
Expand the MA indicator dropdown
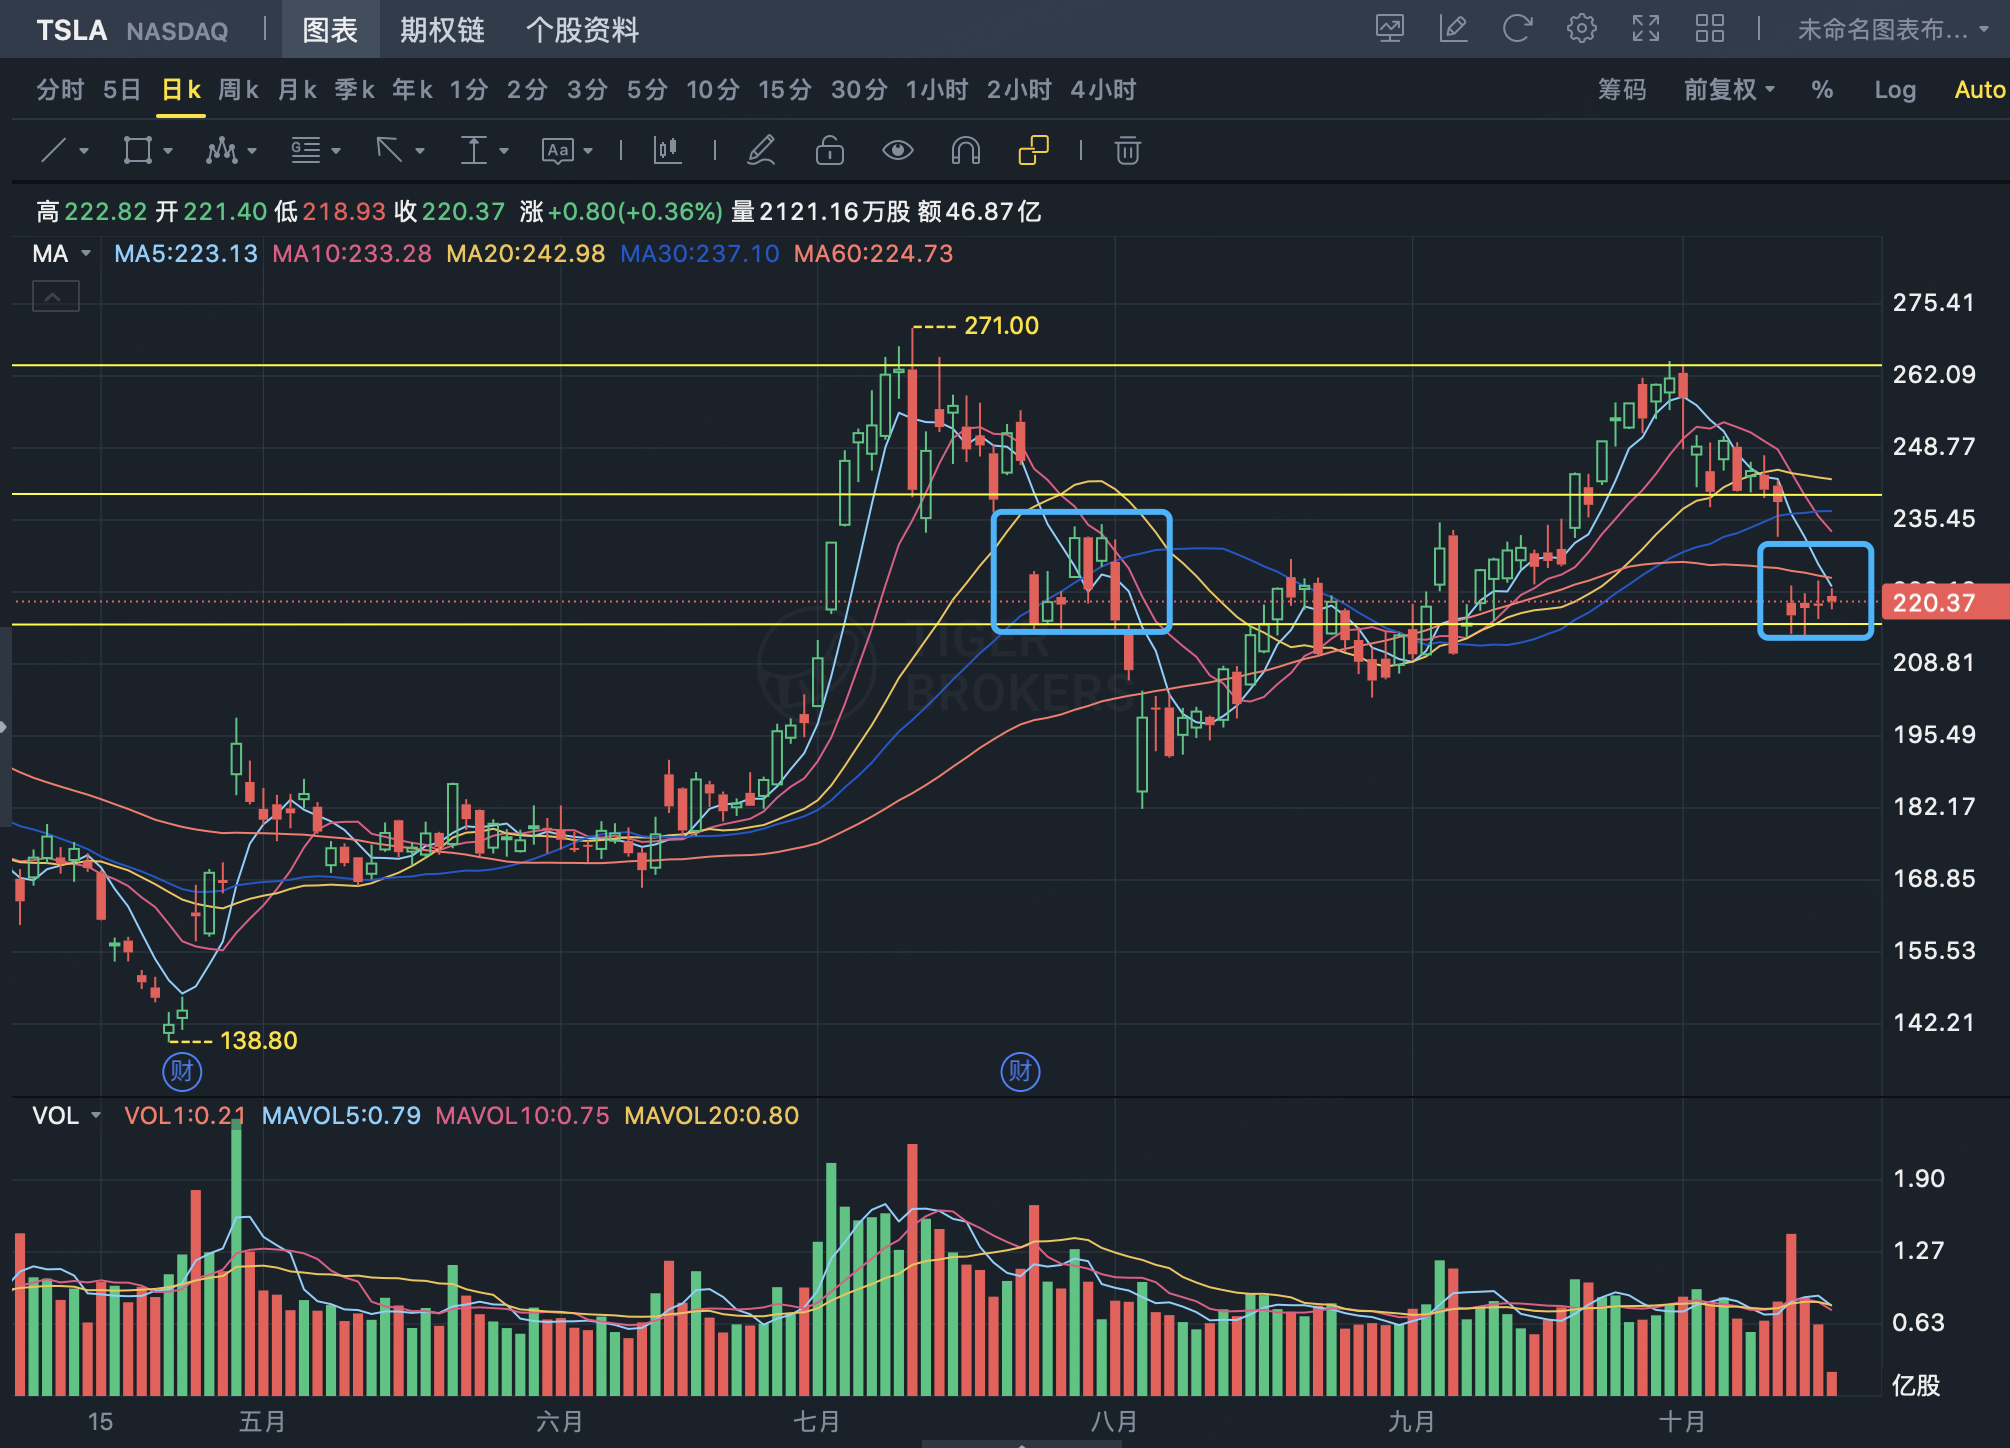tap(86, 254)
